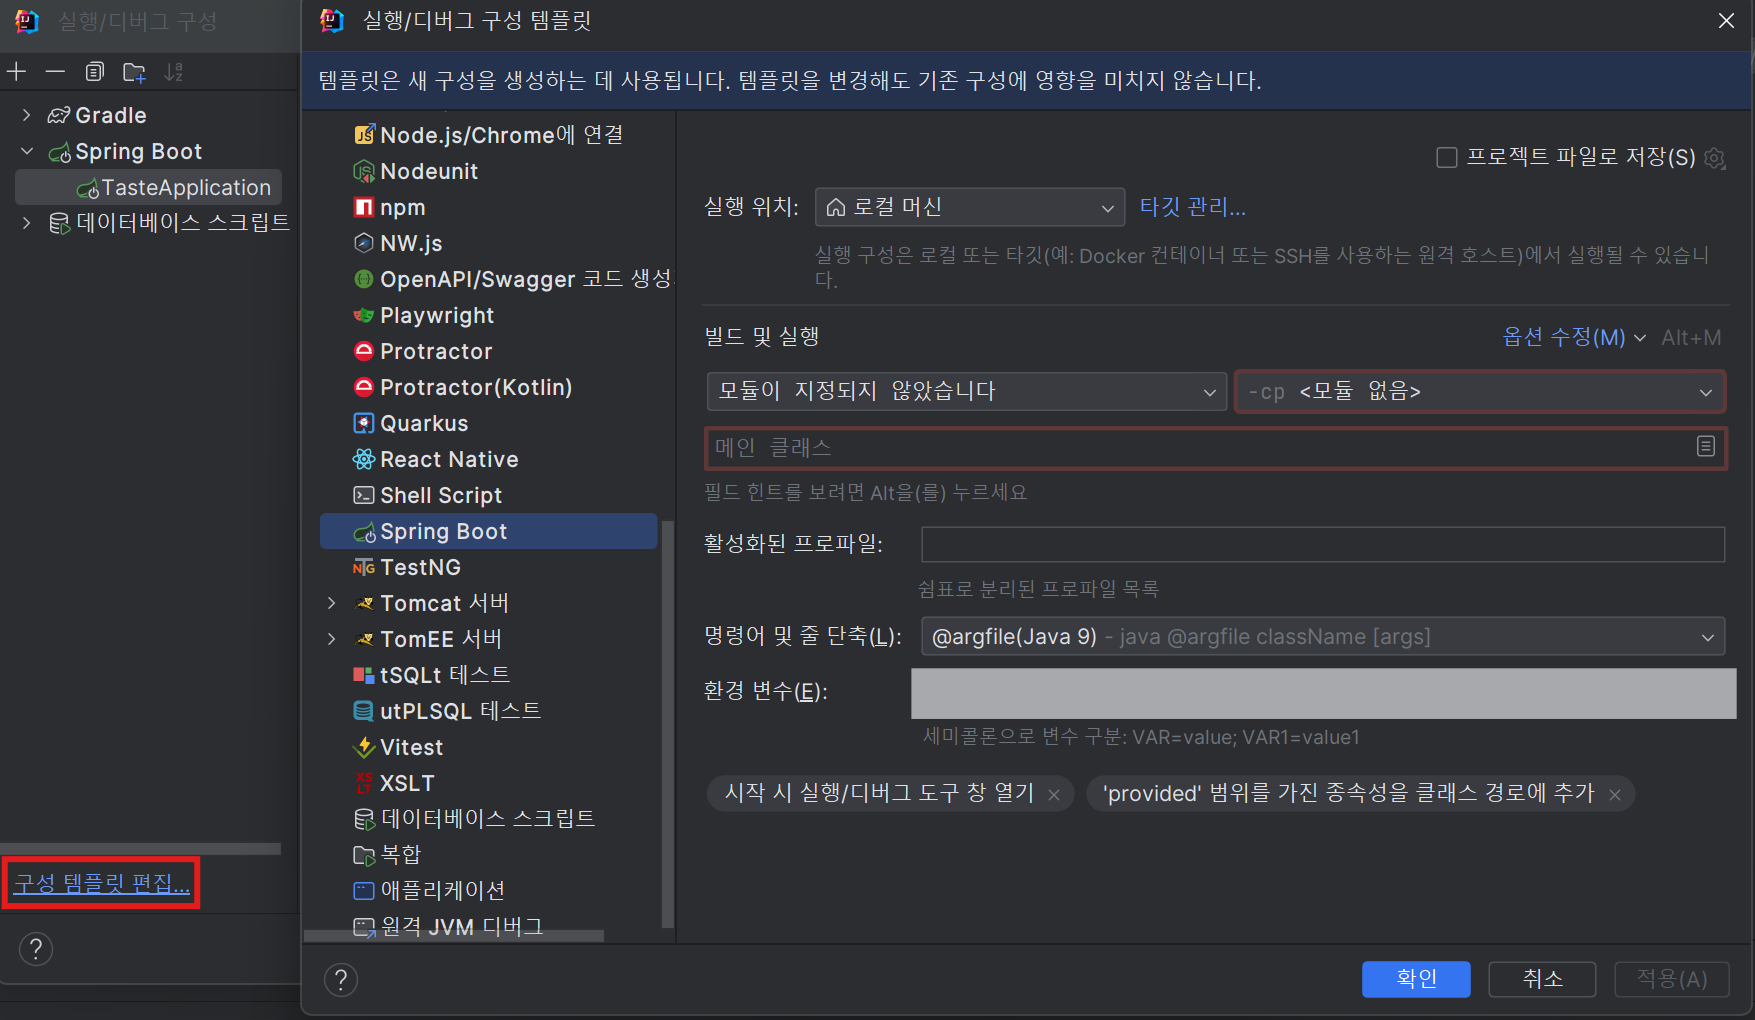Open the 실행 위치 로컬 머신 dropdown
Viewport: 1755px width, 1020px height.
(x=970, y=207)
